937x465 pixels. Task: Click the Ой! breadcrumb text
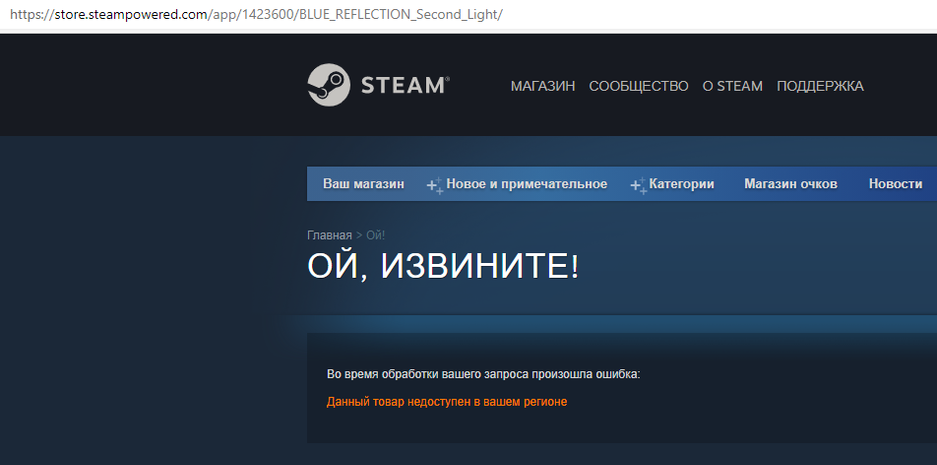click(375, 235)
